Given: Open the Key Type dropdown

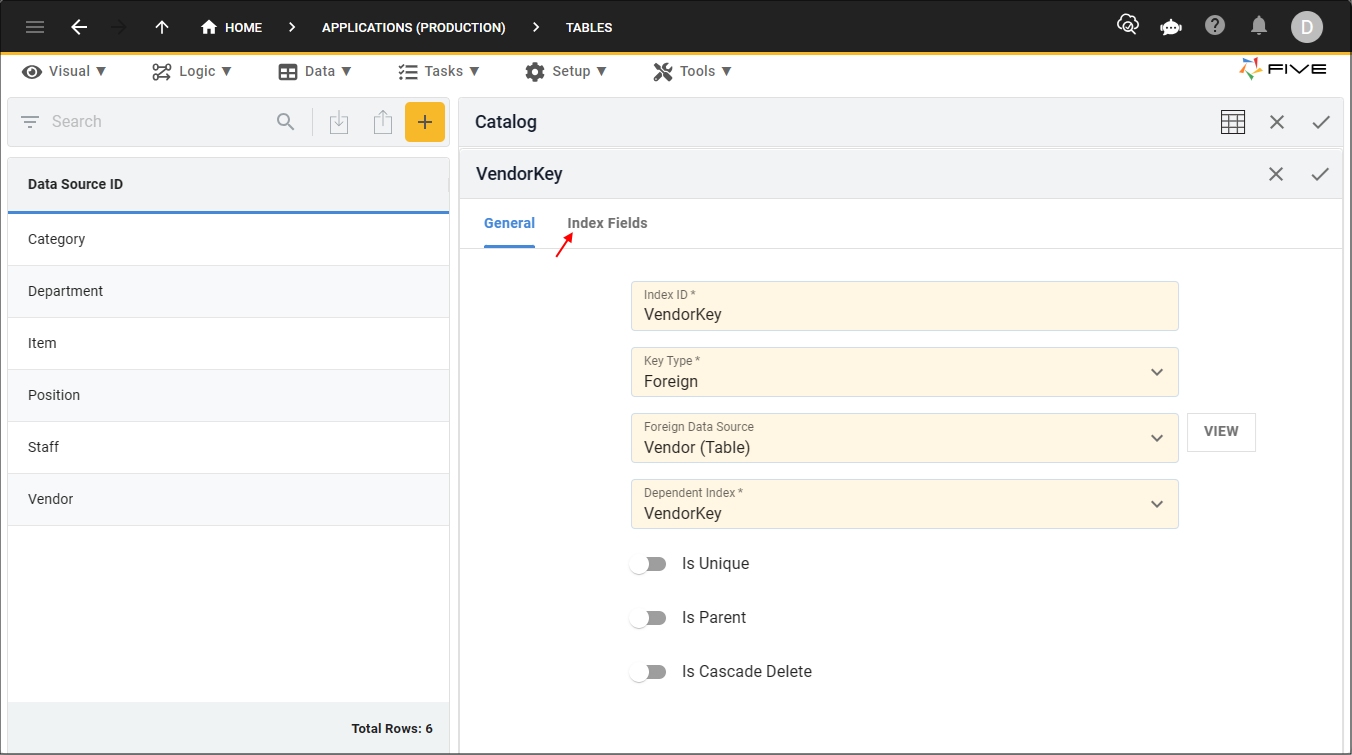Looking at the screenshot, I should click(x=904, y=372).
